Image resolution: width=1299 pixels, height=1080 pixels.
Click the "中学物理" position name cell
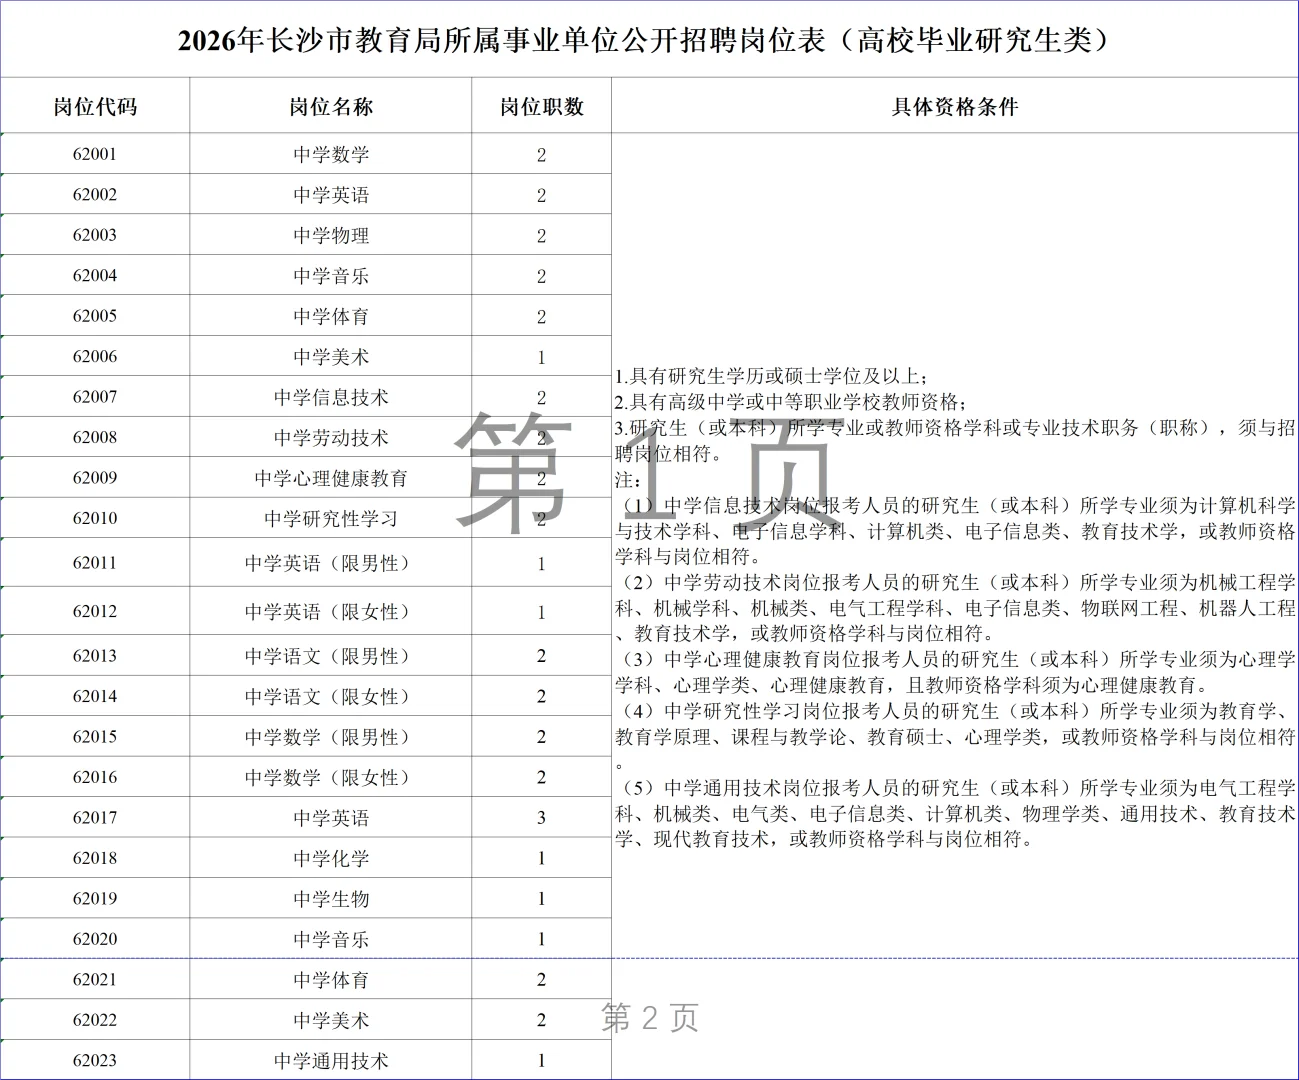point(331,235)
